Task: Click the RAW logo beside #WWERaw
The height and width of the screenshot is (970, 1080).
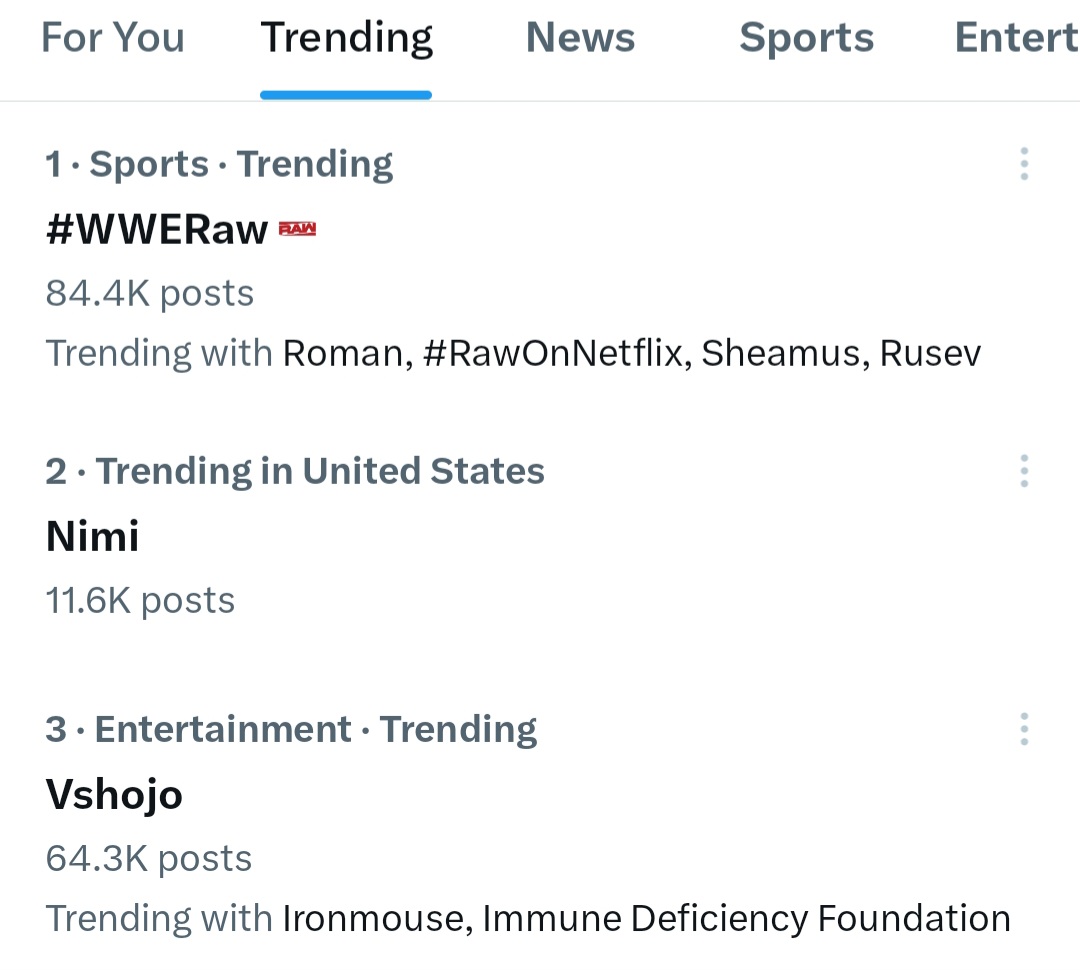Action: pyautogui.click(x=298, y=229)
